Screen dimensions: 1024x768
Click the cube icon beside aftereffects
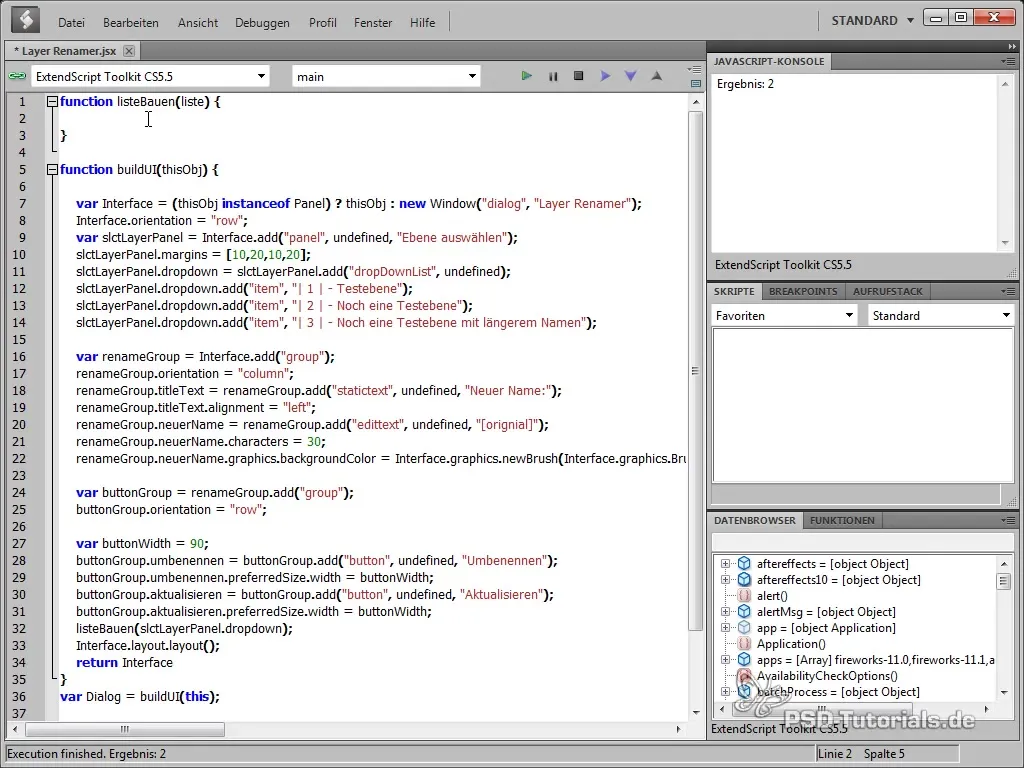[x=744, y=564]
